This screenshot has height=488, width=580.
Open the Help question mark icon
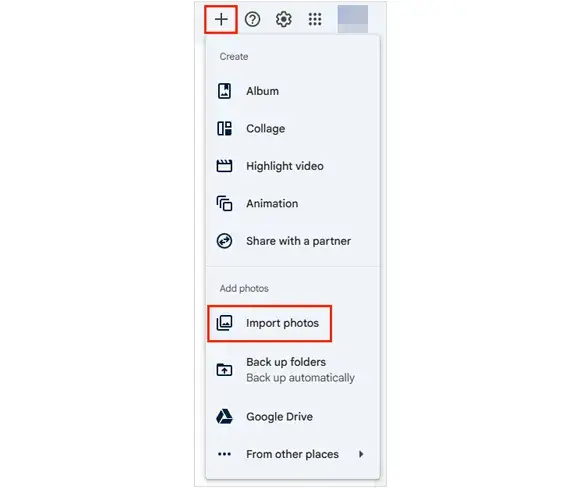[x=253, y=19]
